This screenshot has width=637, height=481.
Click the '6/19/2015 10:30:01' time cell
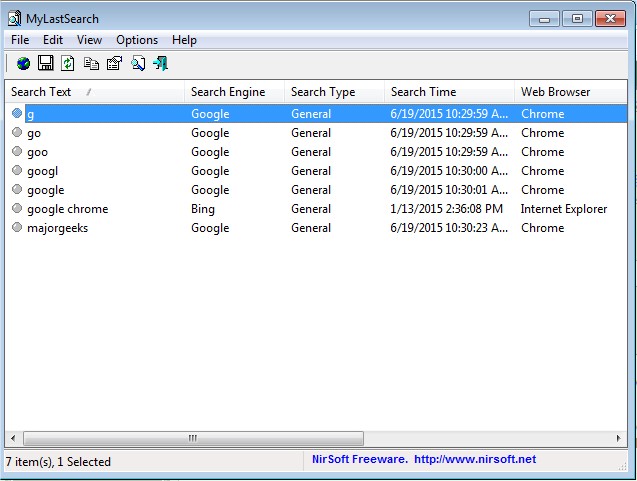click(x=449, y=190)
